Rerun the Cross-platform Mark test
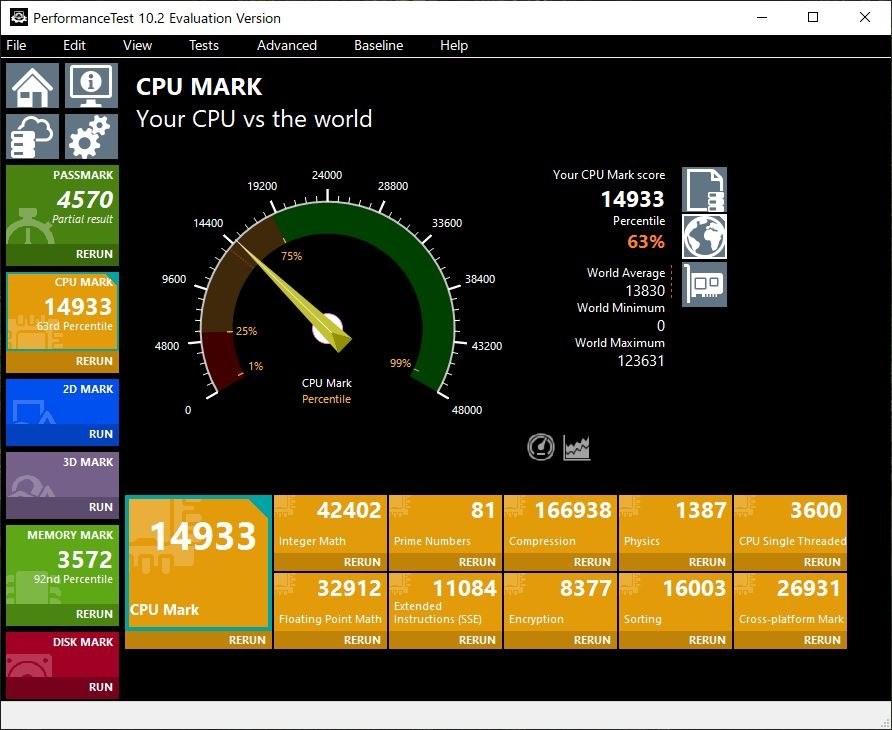 [790, 640]
